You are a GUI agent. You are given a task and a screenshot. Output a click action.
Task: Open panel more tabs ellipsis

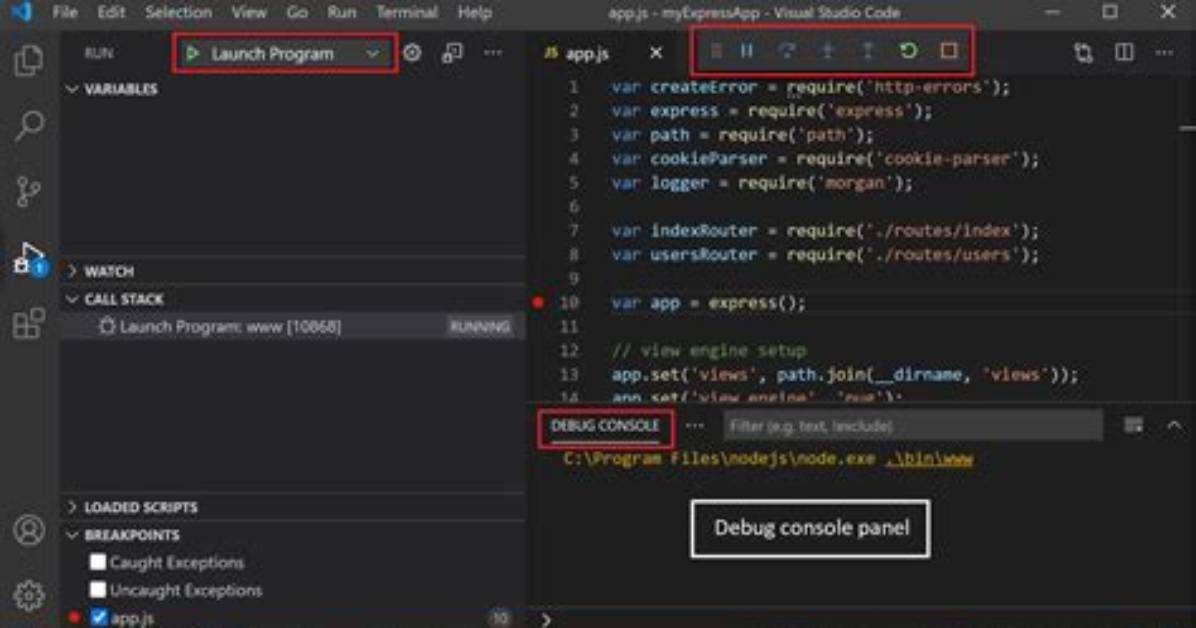(694, 426)
